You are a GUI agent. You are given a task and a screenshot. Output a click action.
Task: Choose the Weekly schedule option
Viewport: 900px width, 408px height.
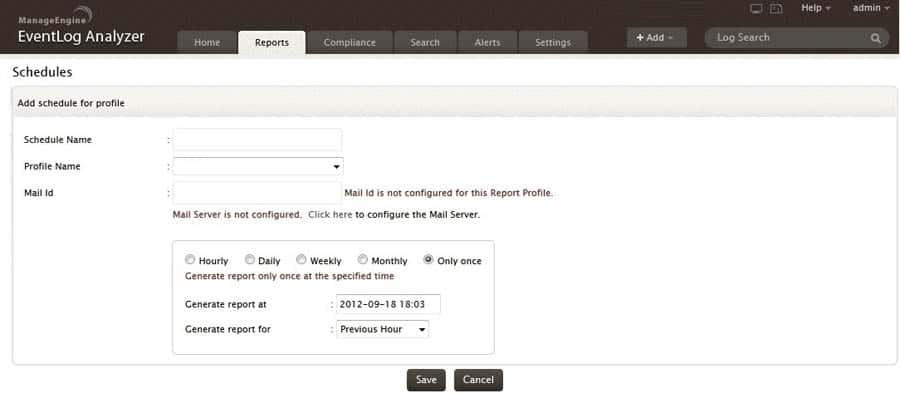pyautogui.click(x=301, y=259)
